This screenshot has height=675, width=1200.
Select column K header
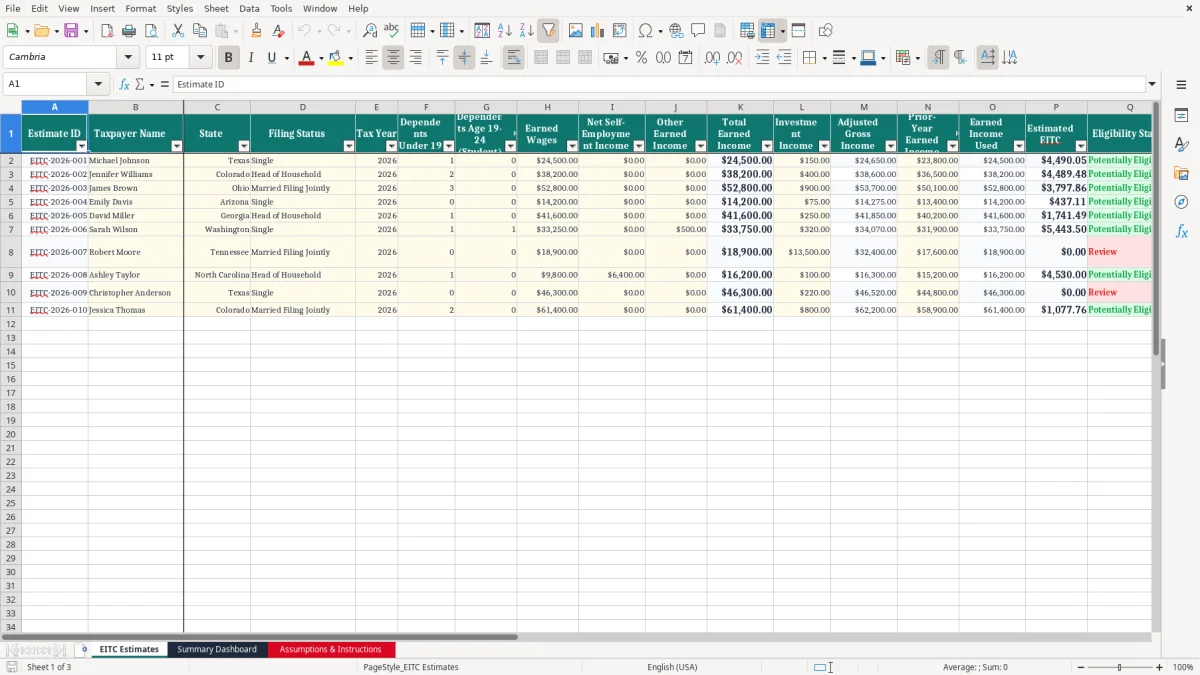click(740, 107)
